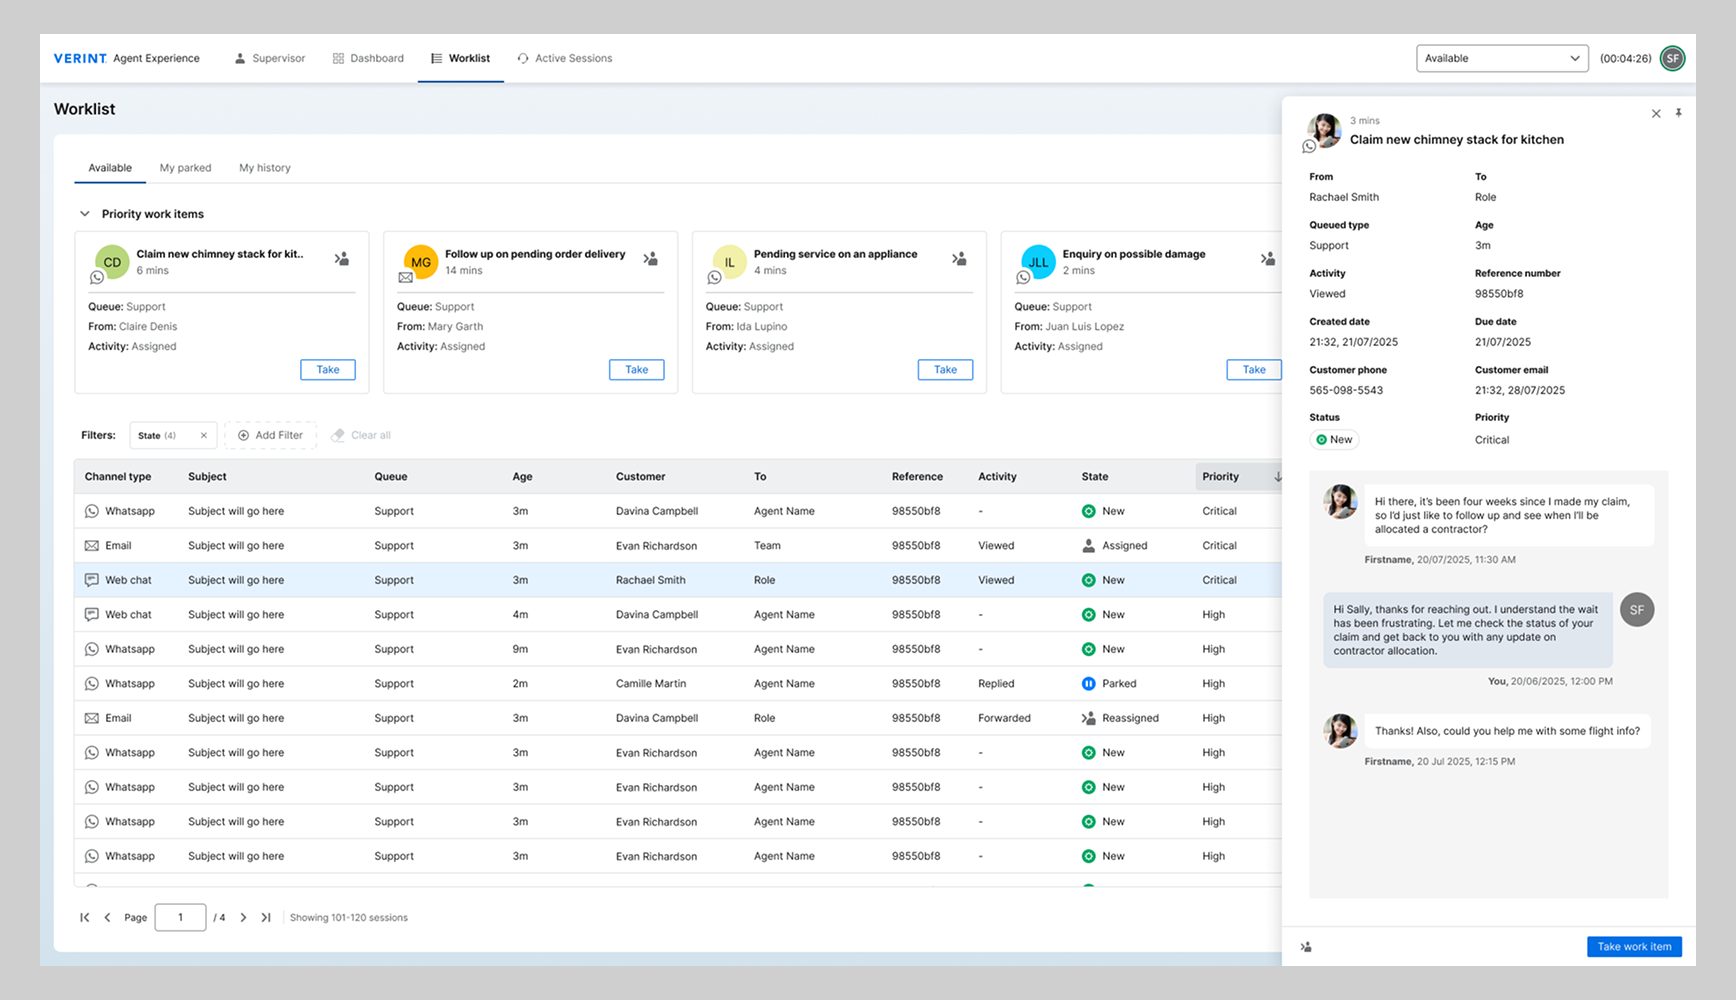Click the pin icon in details panel
The image size is (1736, 1000).
[x=1678, y=113]
